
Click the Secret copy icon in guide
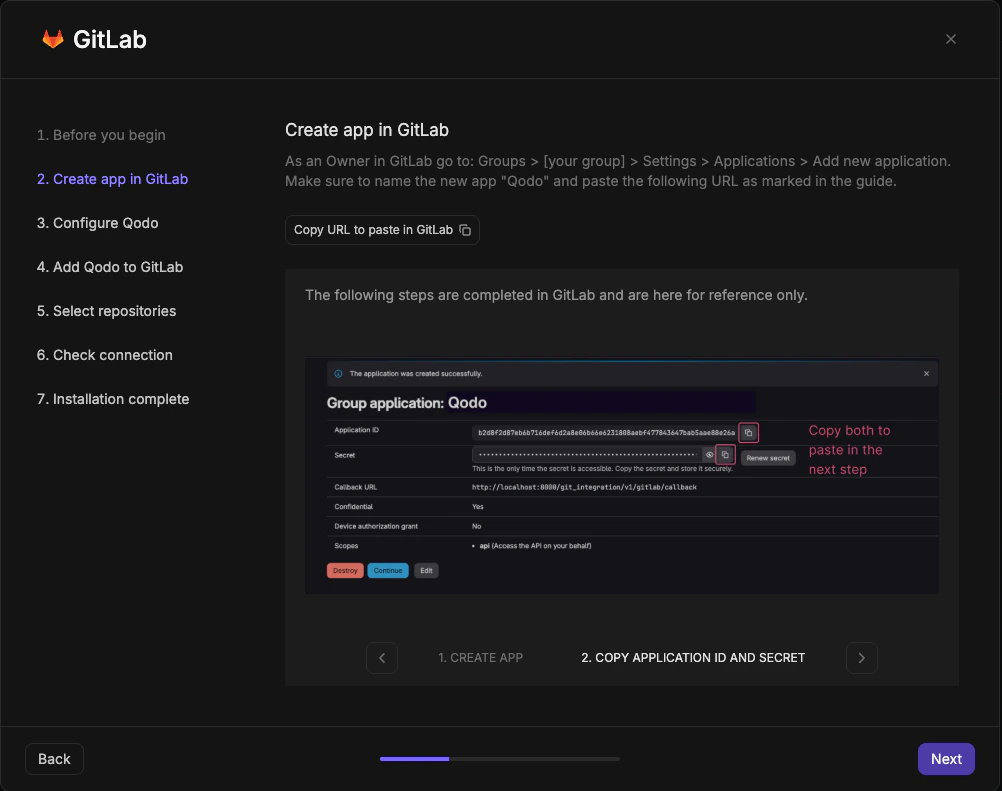(x=725, y=455)
